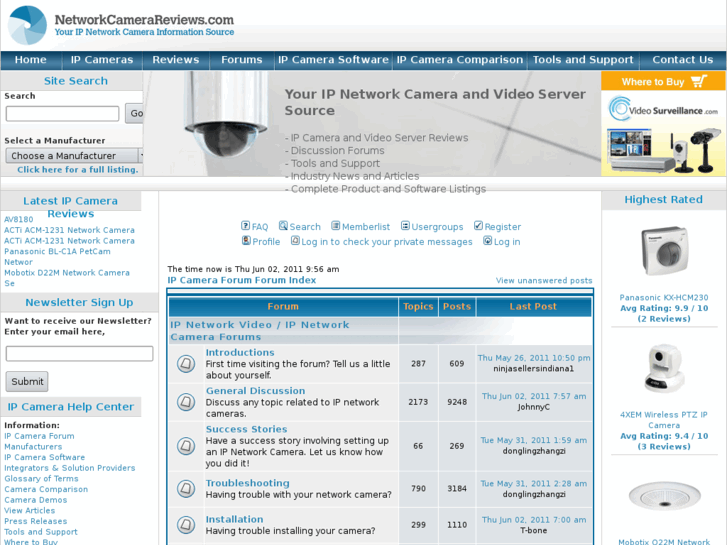Open the Reviews menu item
Viewport: 727px width, 545px height.
(x=176, y=60)
